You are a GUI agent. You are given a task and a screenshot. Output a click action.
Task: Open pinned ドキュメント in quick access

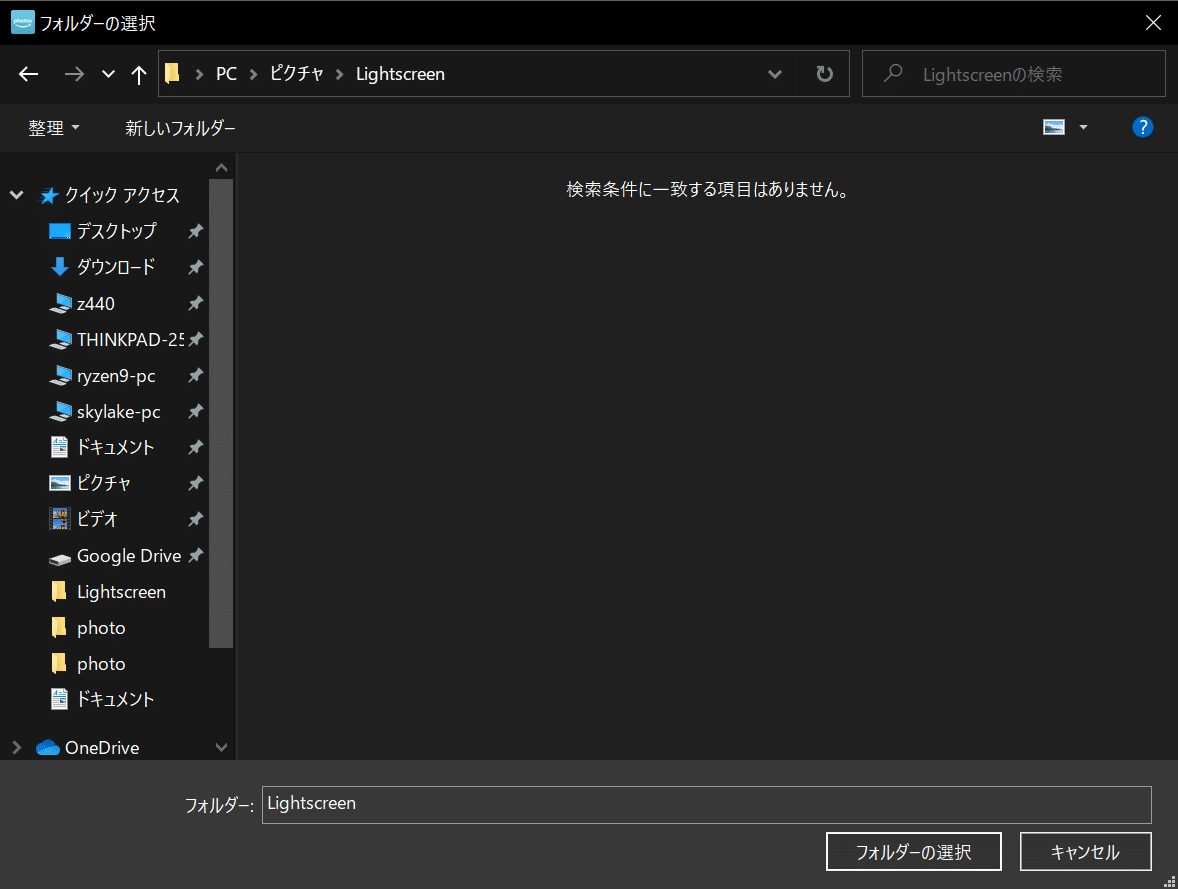(115, 447)
